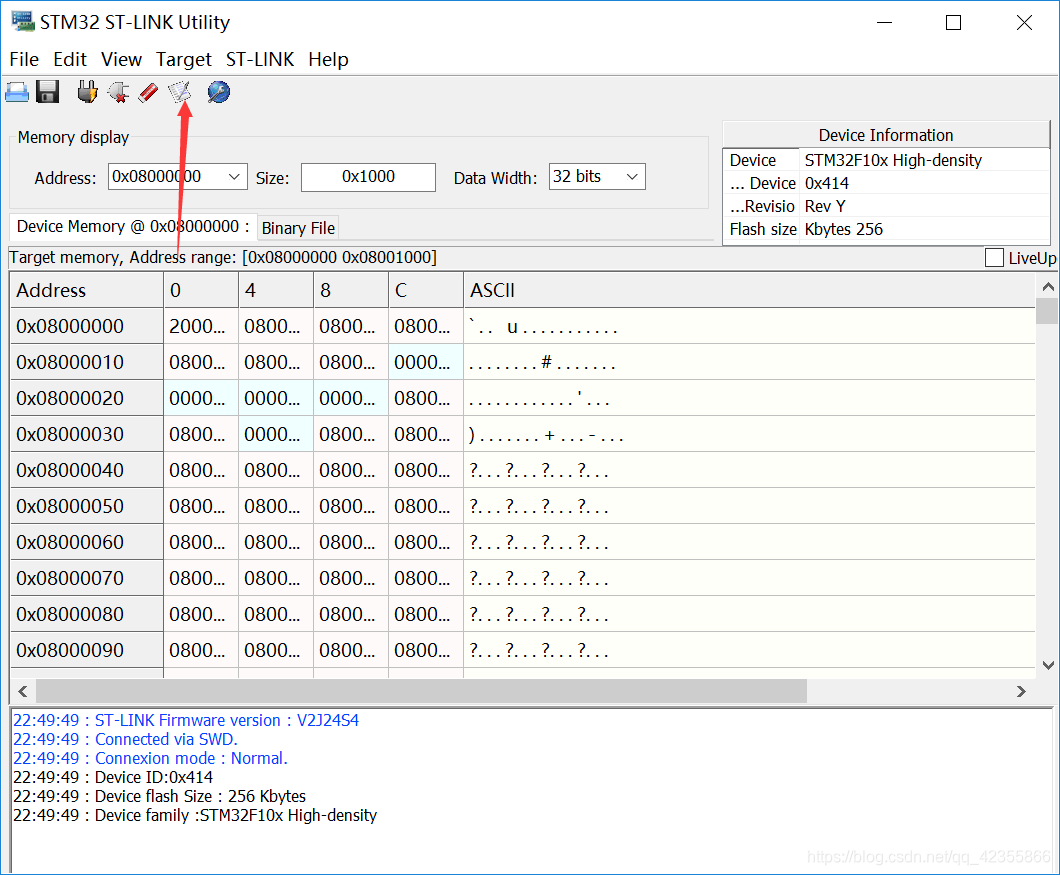Open the Target menu

coord(184,60)
